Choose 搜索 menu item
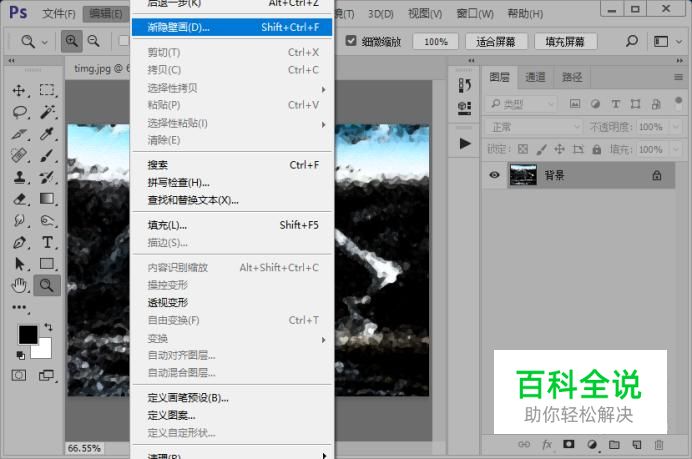Screen dimensions: 692x459 (x=232, y=165)
